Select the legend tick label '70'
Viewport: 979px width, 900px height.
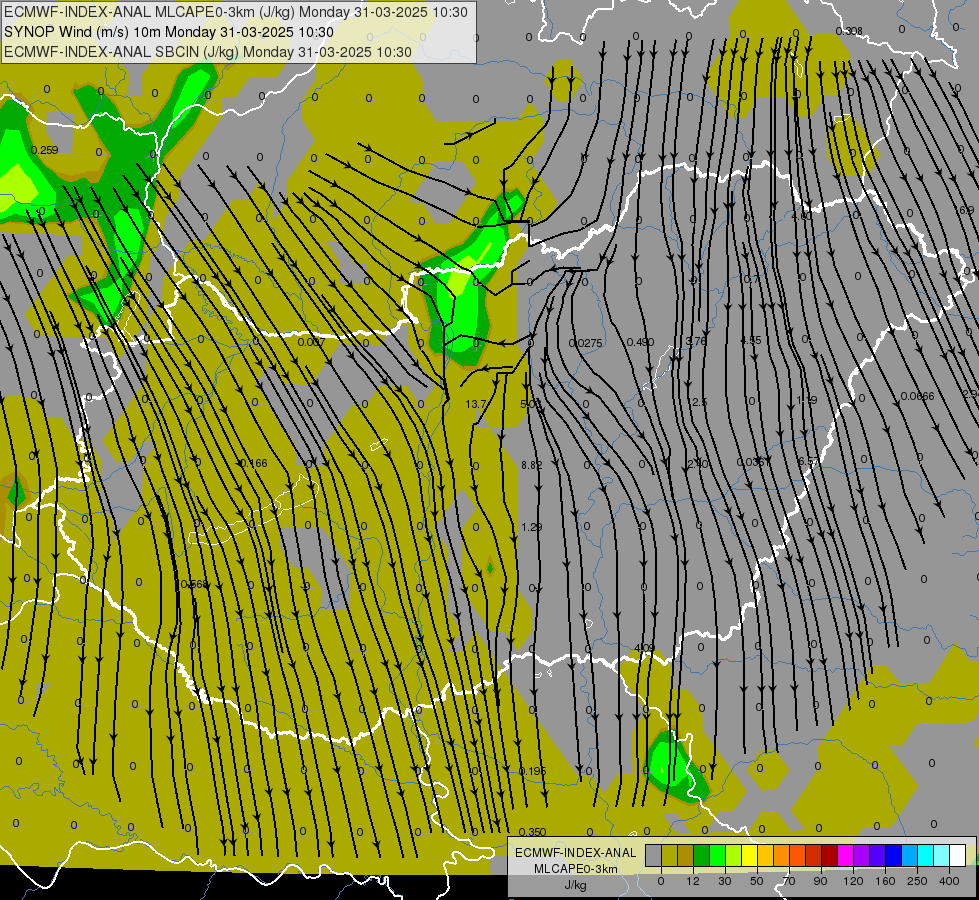pyautogui.click(x=789, y=881)
